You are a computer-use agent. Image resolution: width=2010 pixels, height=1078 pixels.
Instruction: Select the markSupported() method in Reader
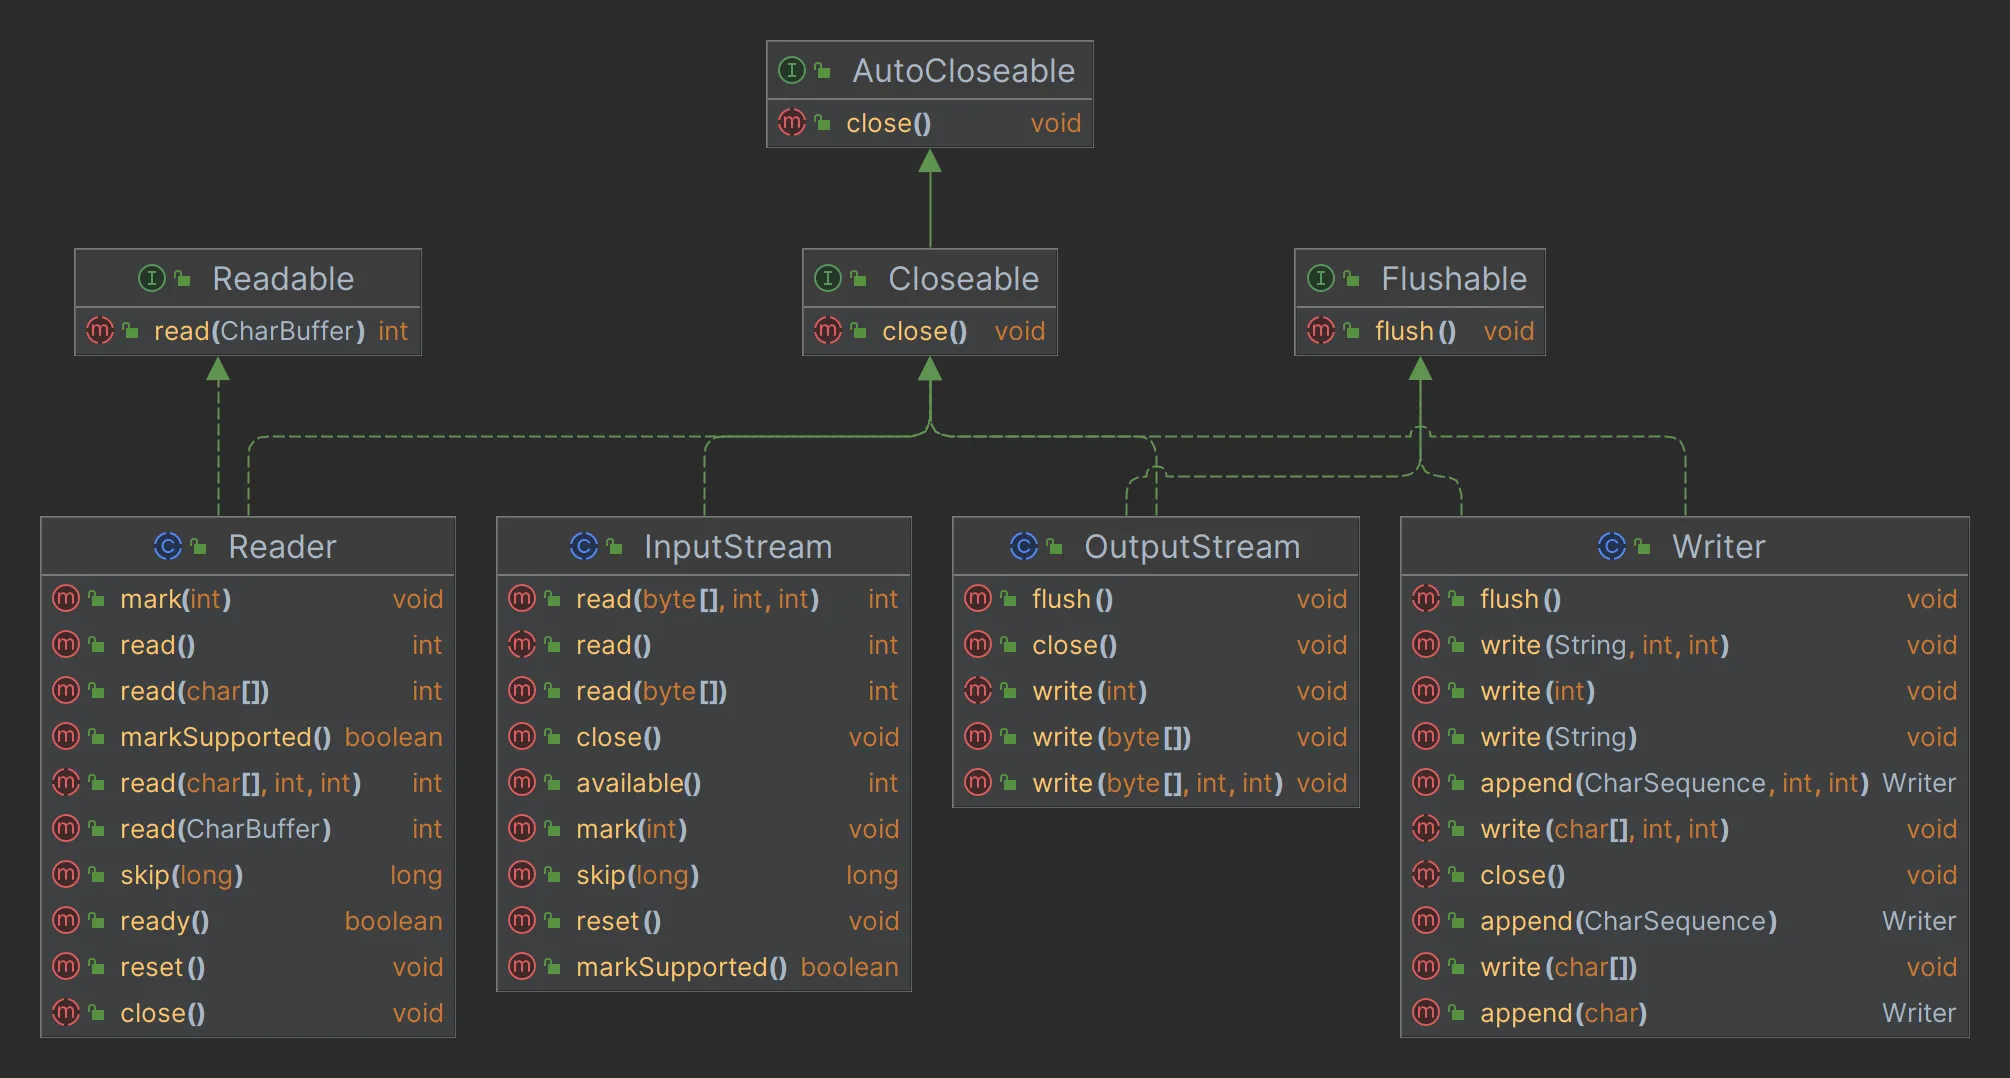tap(224, 737)
